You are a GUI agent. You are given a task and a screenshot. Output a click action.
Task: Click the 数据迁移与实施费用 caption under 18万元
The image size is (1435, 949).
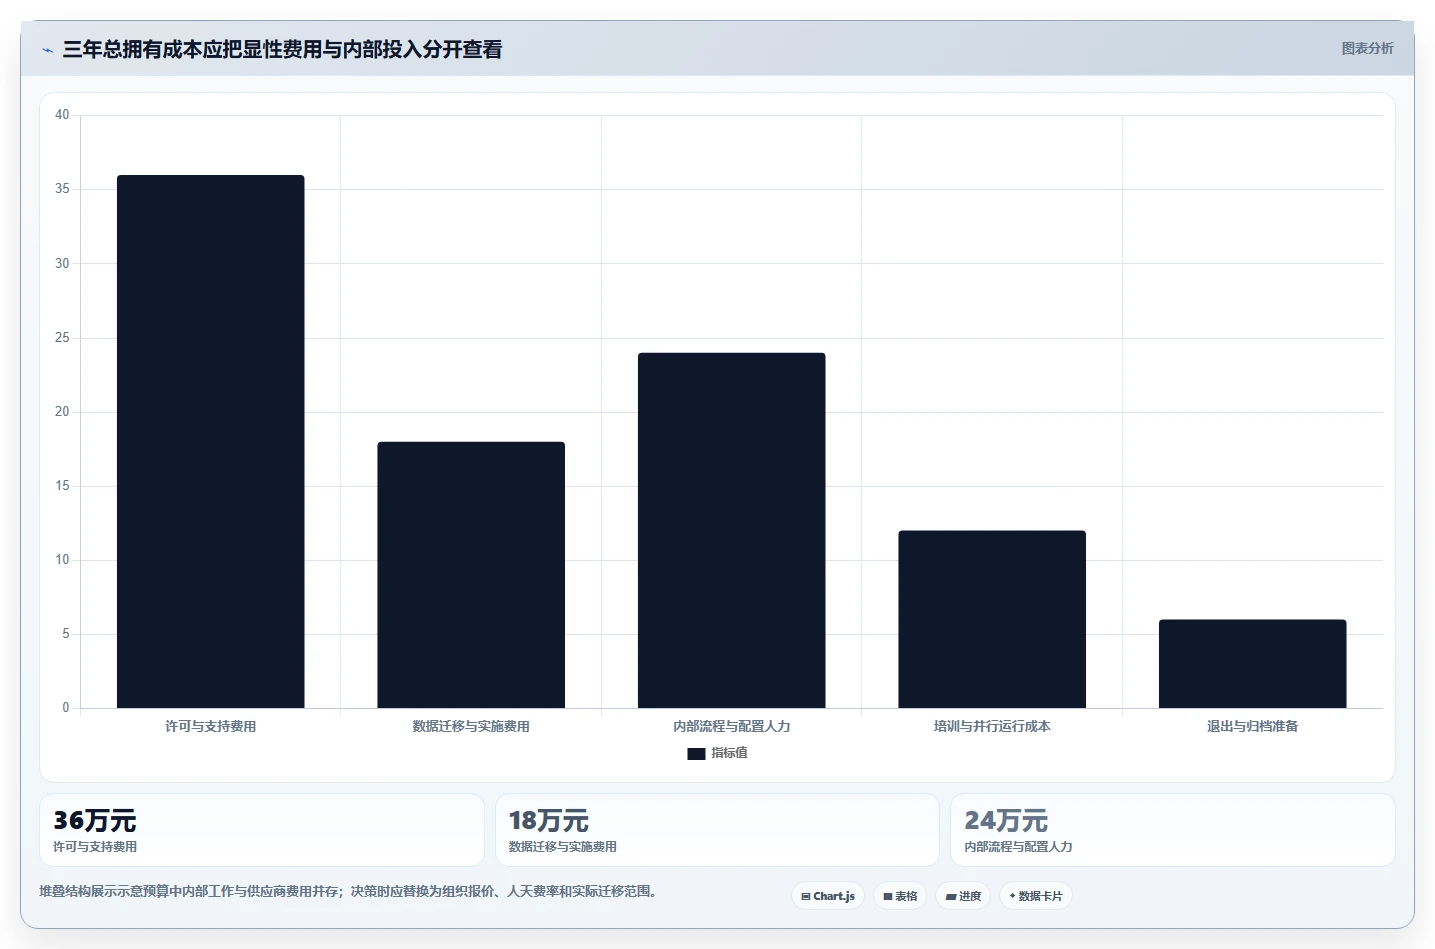(x=563, y=846)
